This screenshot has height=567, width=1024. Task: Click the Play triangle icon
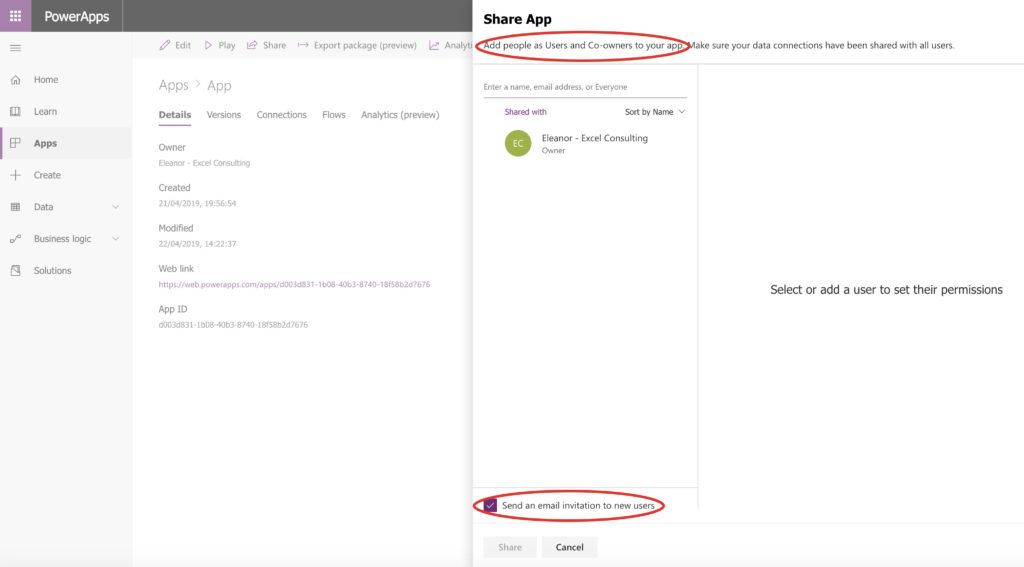208,45
